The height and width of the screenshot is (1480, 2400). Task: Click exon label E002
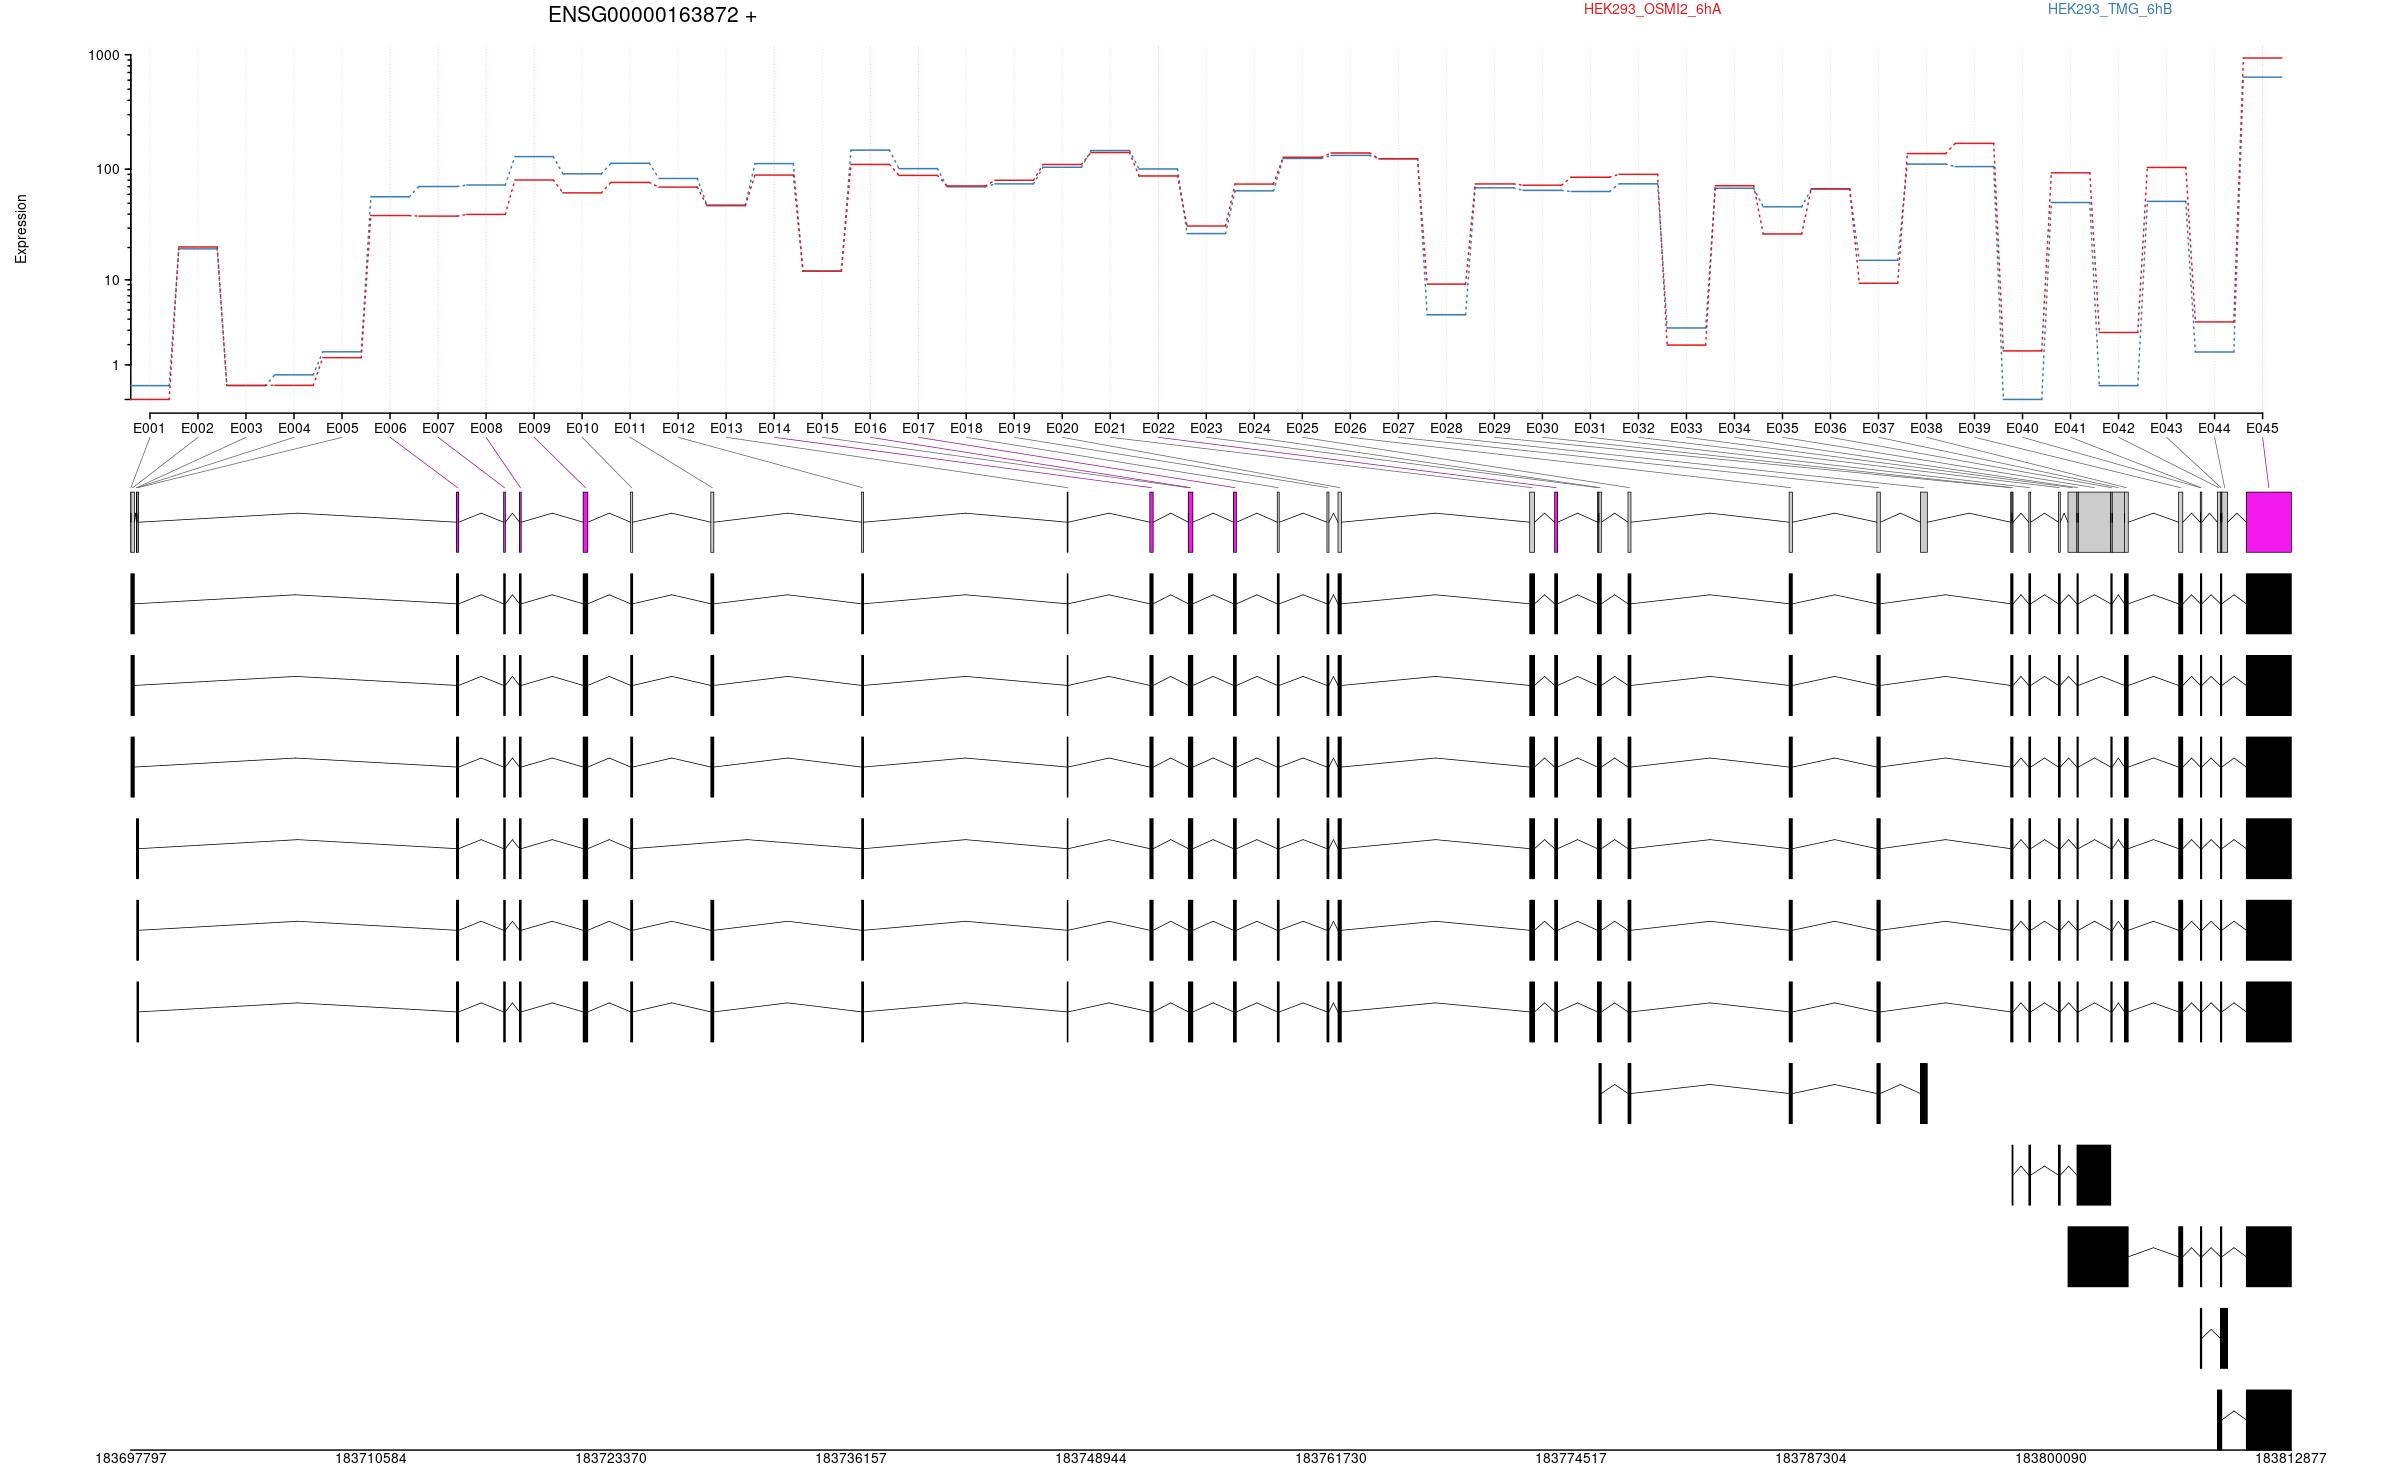(197, 428)
